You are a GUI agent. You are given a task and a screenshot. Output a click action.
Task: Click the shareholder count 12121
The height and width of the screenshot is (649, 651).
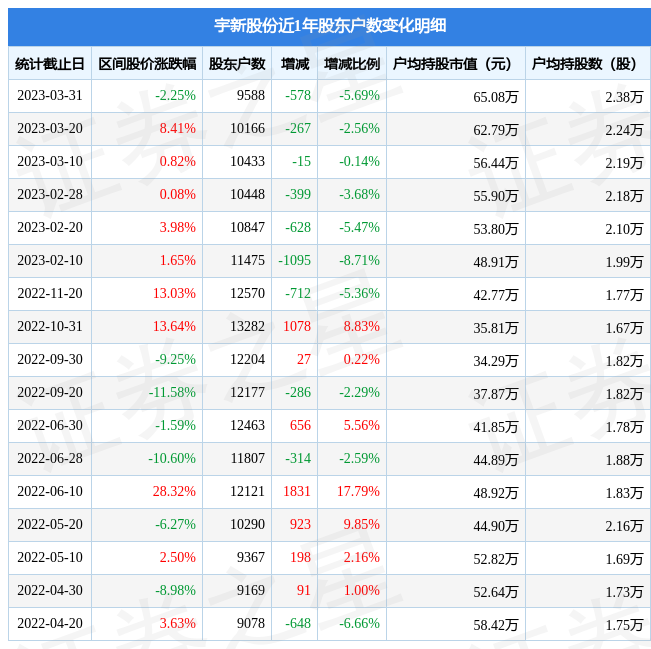click(247, 491)
